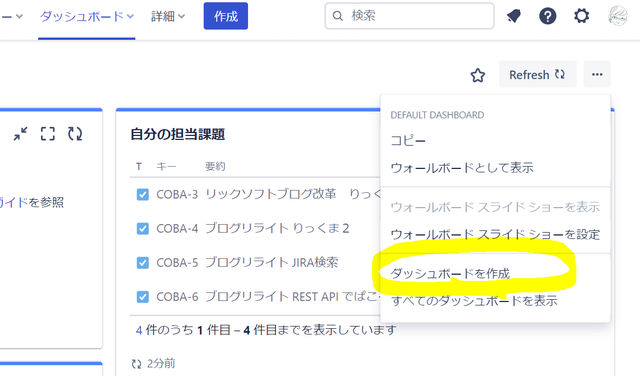Open the COBA-5 issue key link
640x376 pixels.
(x=177, y=263)
